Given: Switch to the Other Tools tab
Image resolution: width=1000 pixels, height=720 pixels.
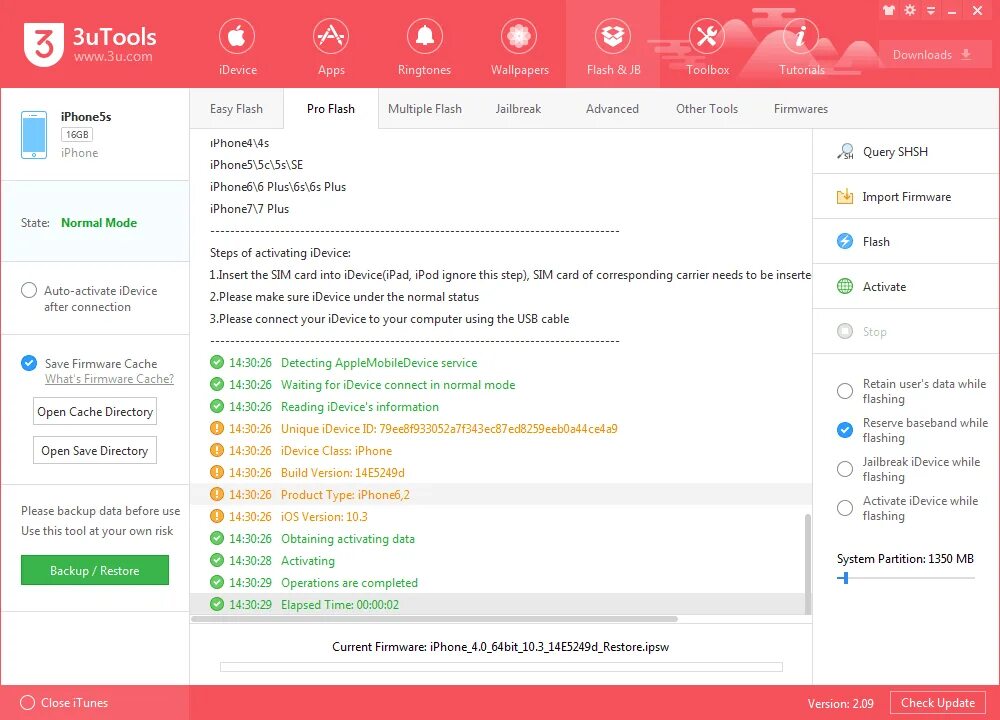Looking at the screenshot, I should click(x=707, y=108).
